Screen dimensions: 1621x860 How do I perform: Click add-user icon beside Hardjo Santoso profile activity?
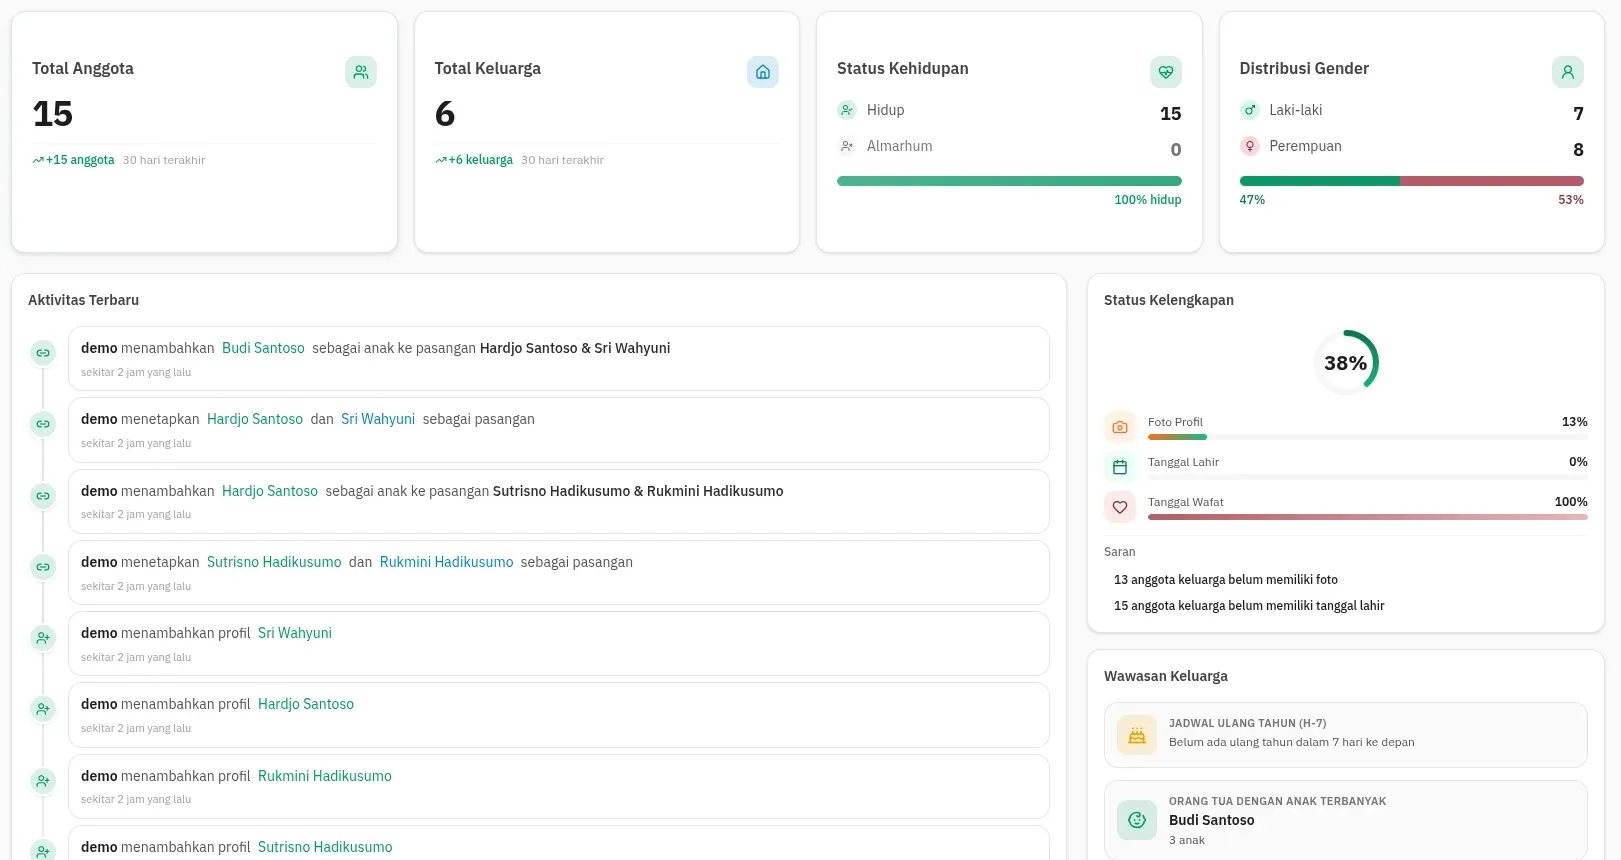click(43, 709)
